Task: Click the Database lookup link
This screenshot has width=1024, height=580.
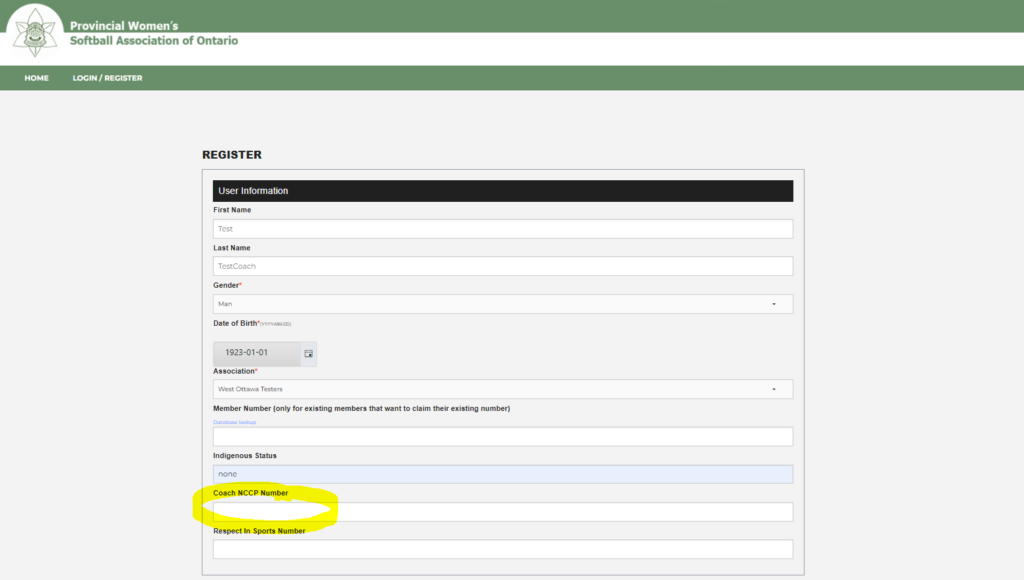Action: (x=234, y=422)
